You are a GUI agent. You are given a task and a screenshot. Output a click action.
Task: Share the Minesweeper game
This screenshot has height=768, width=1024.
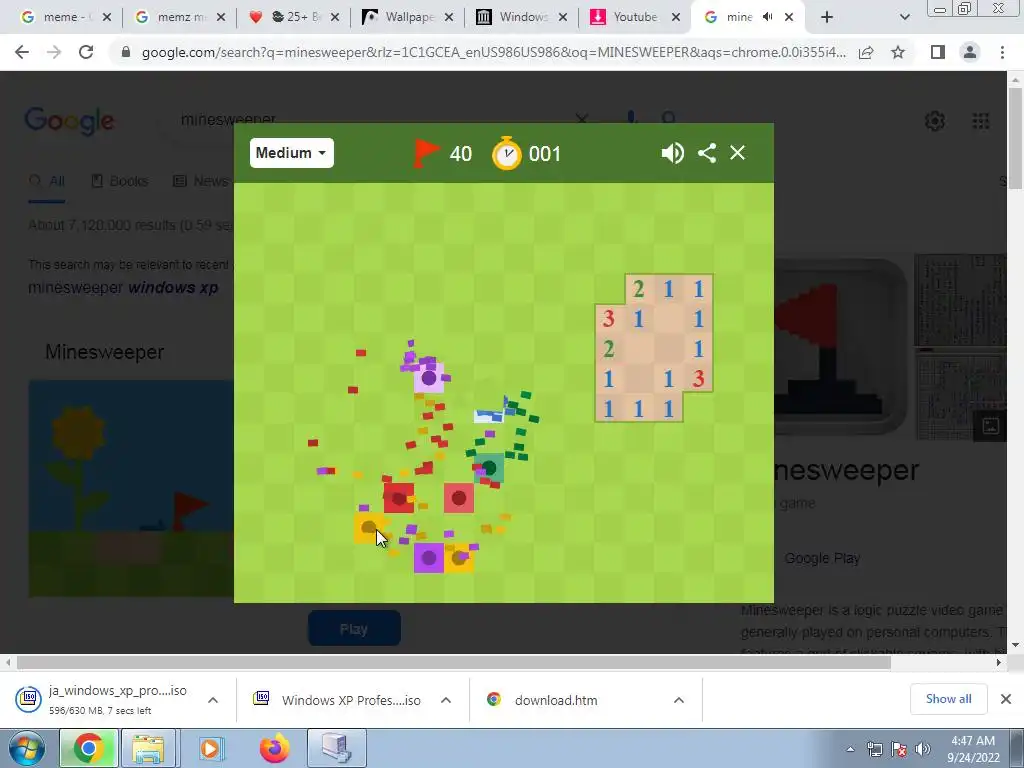click(707, 153)
